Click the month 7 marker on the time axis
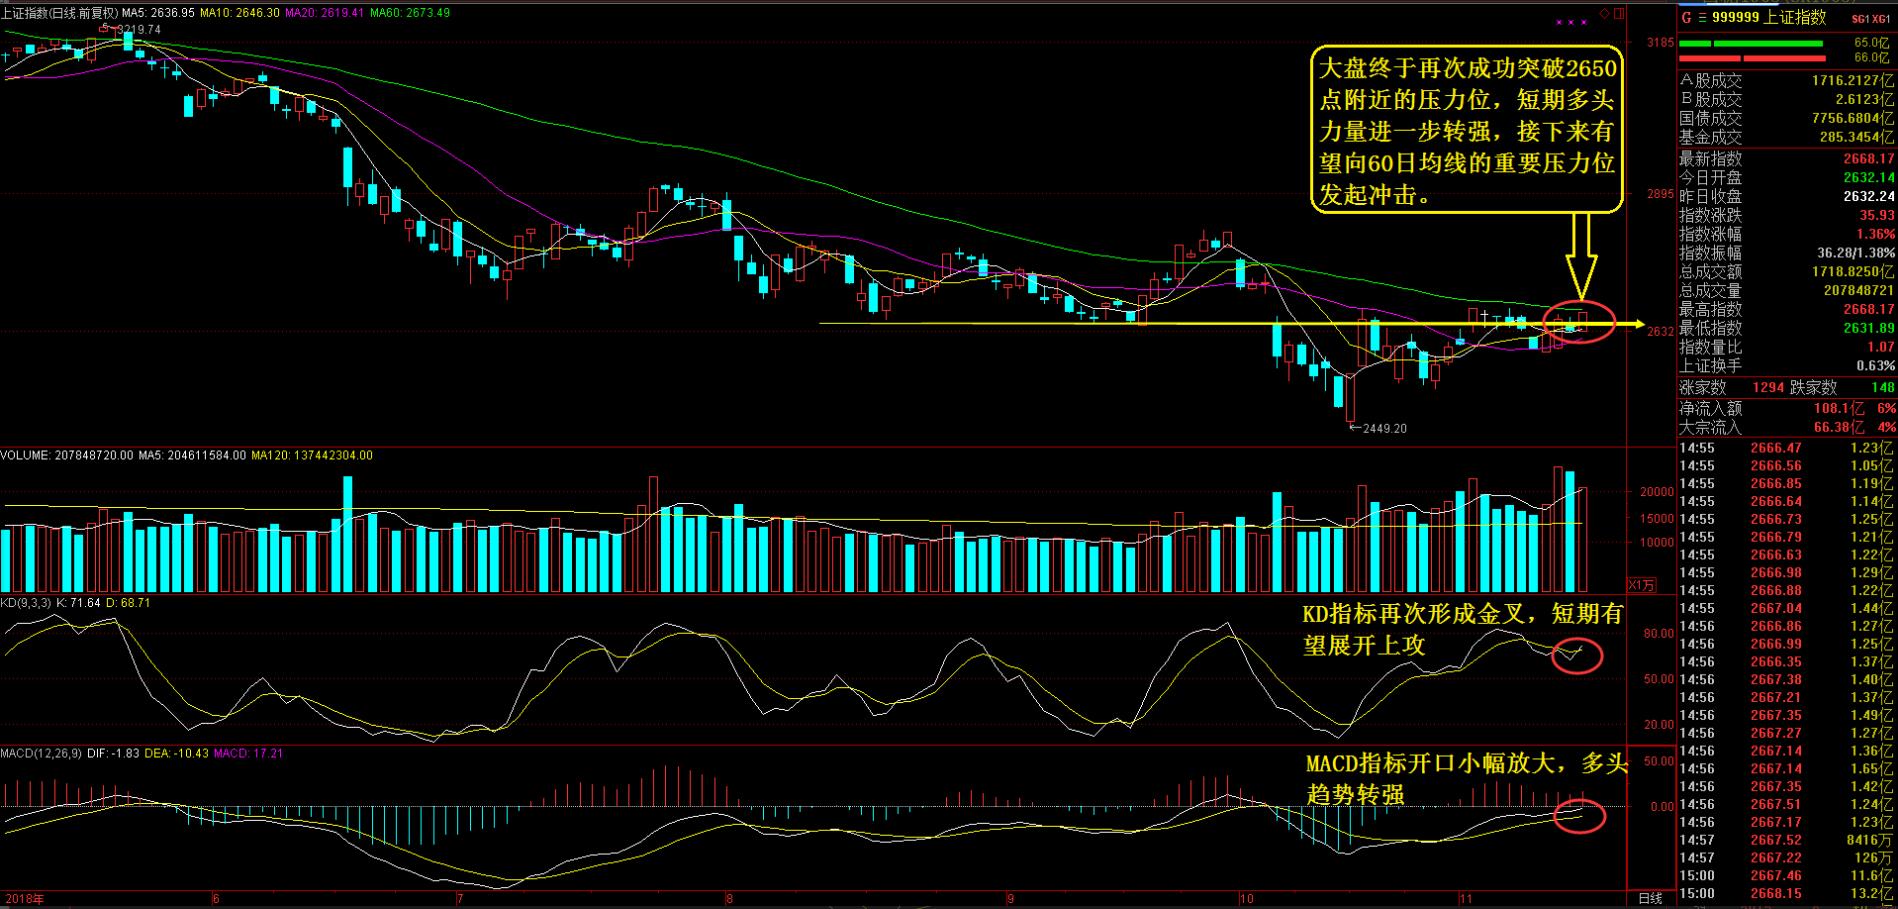This screenshot has width=1898, height=909. [458, 898]
